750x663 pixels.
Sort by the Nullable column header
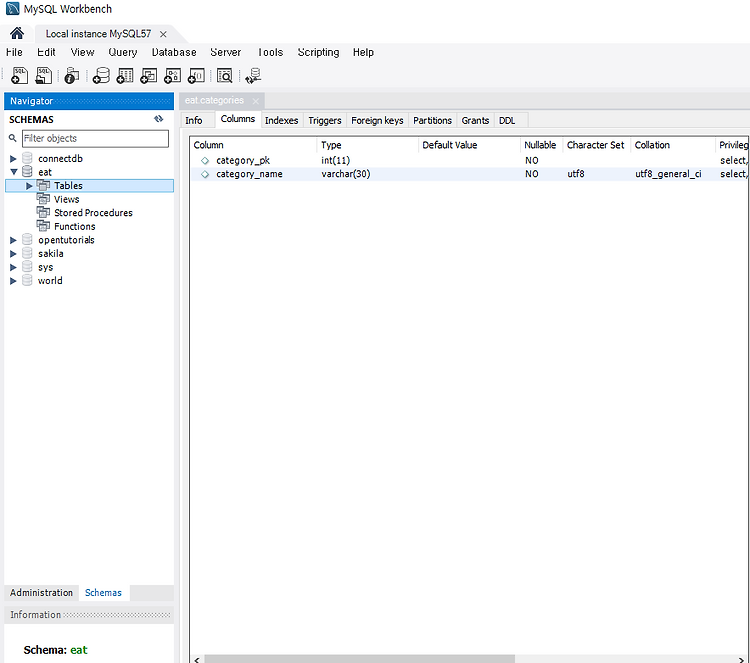click(540, 145)
